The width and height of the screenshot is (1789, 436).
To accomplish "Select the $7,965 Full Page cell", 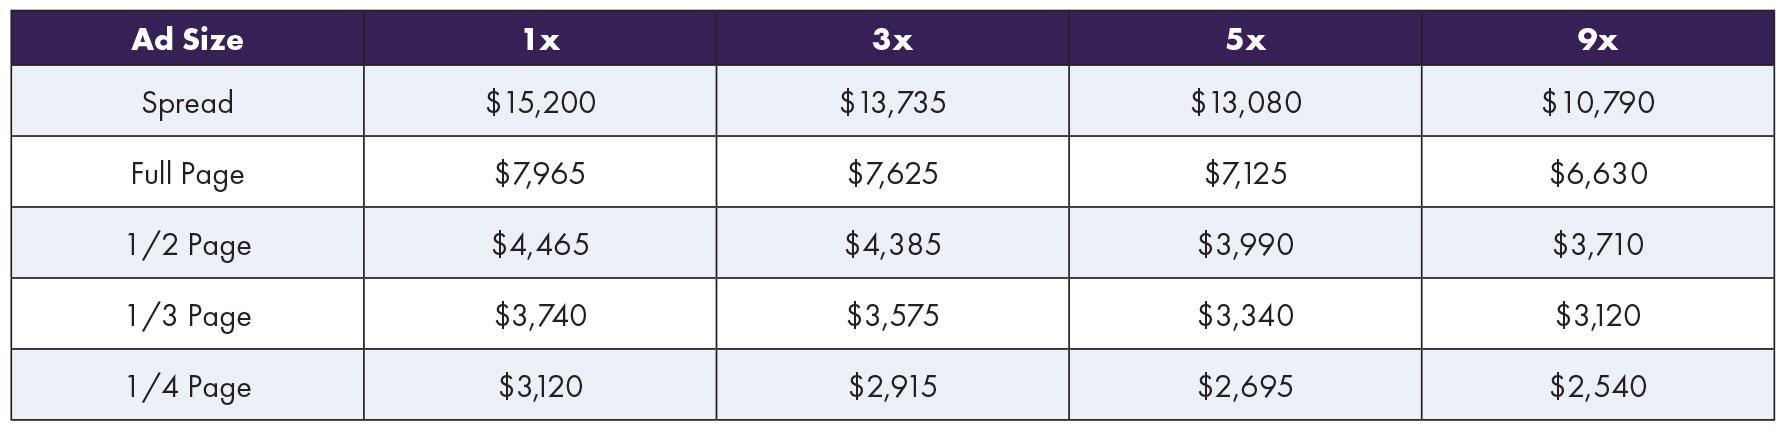I will click(x=540, y=173).
